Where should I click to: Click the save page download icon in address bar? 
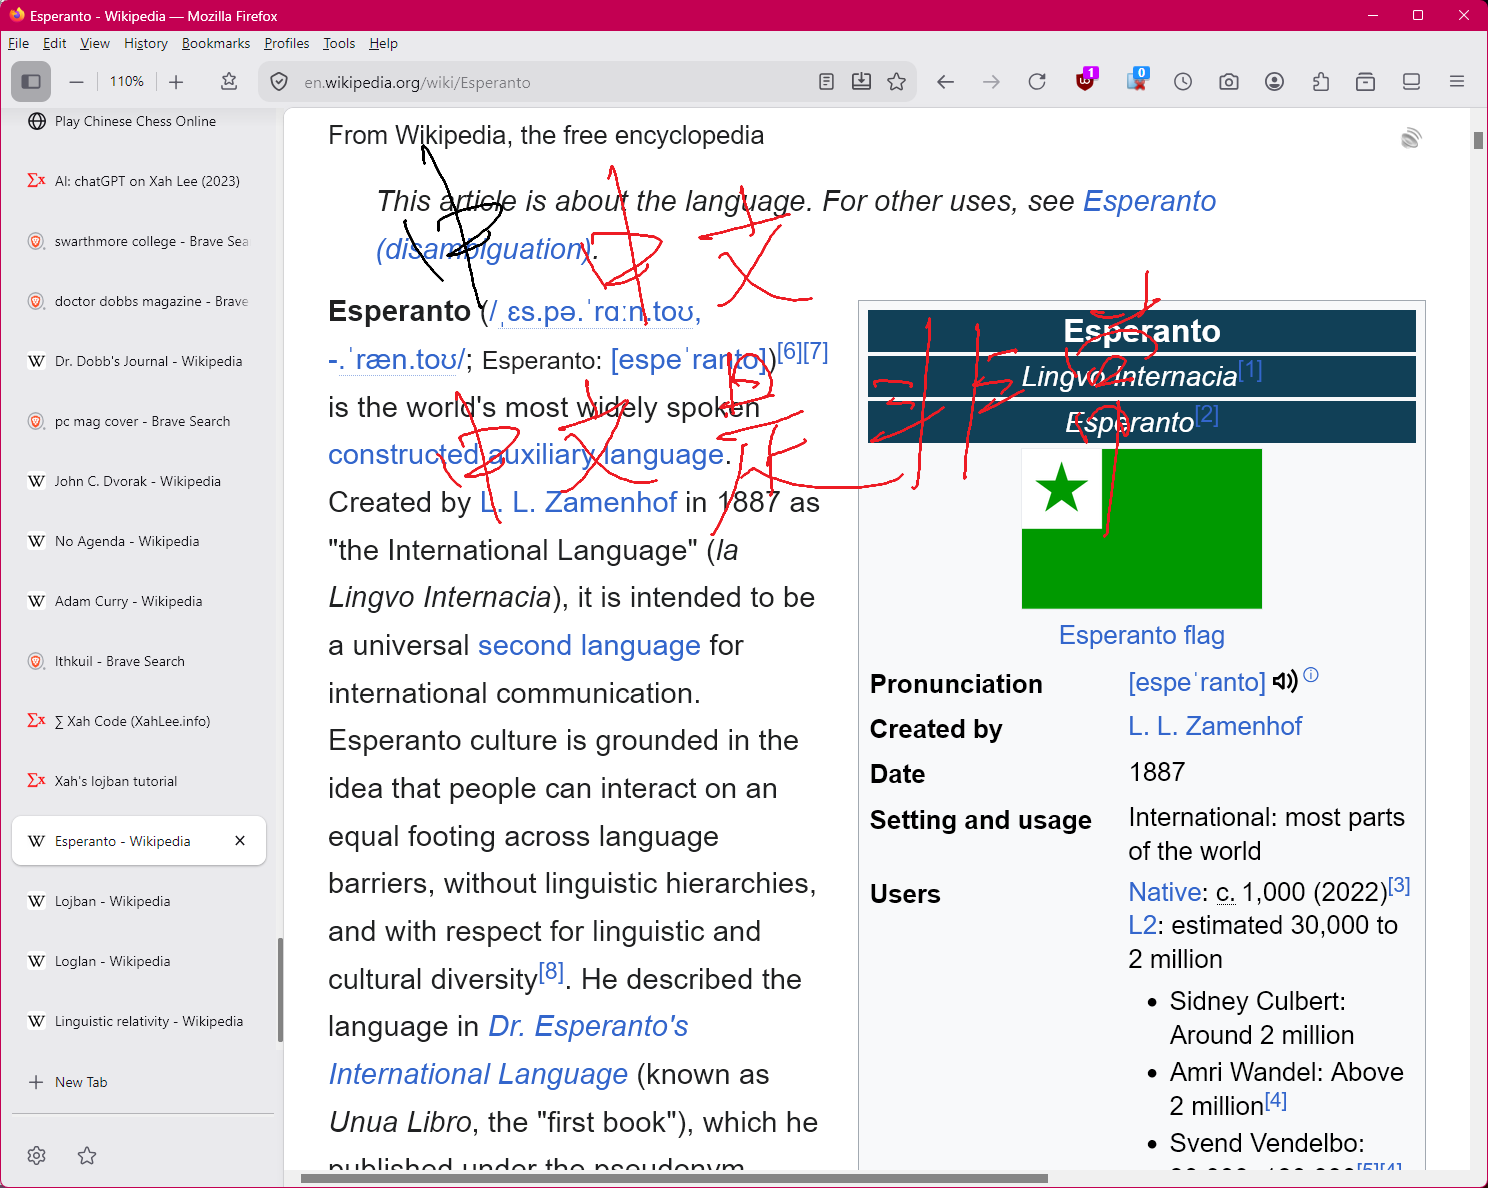click(861, 82)
